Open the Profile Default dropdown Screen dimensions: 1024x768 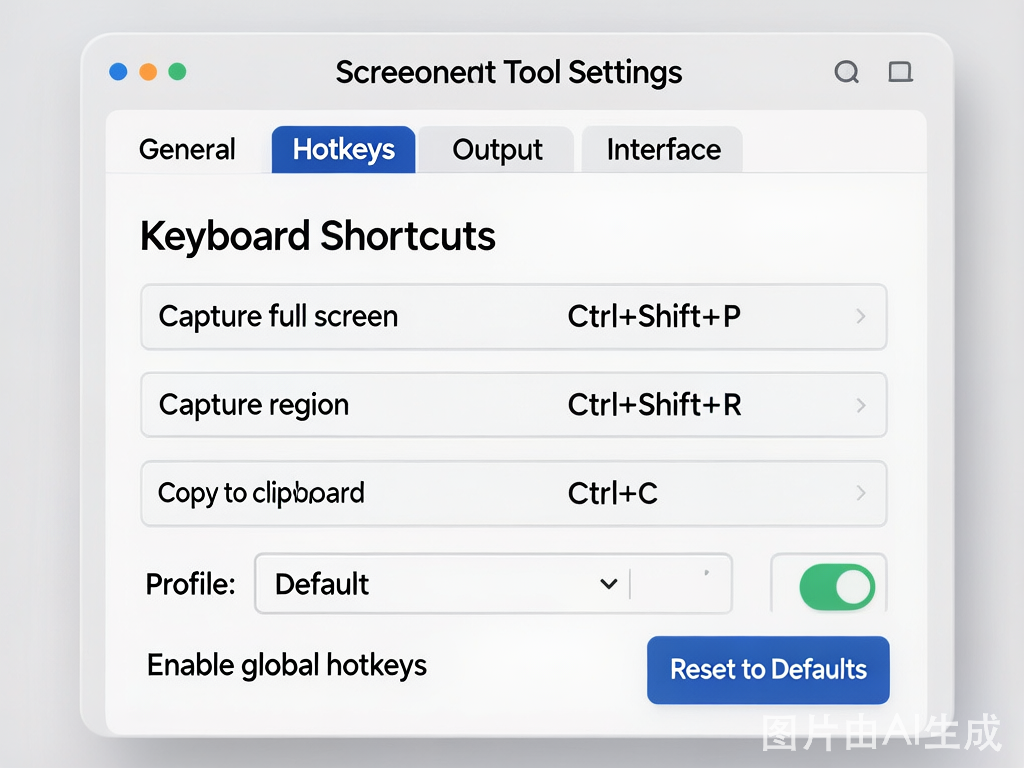pyautogui.click(x=494, y=584)
